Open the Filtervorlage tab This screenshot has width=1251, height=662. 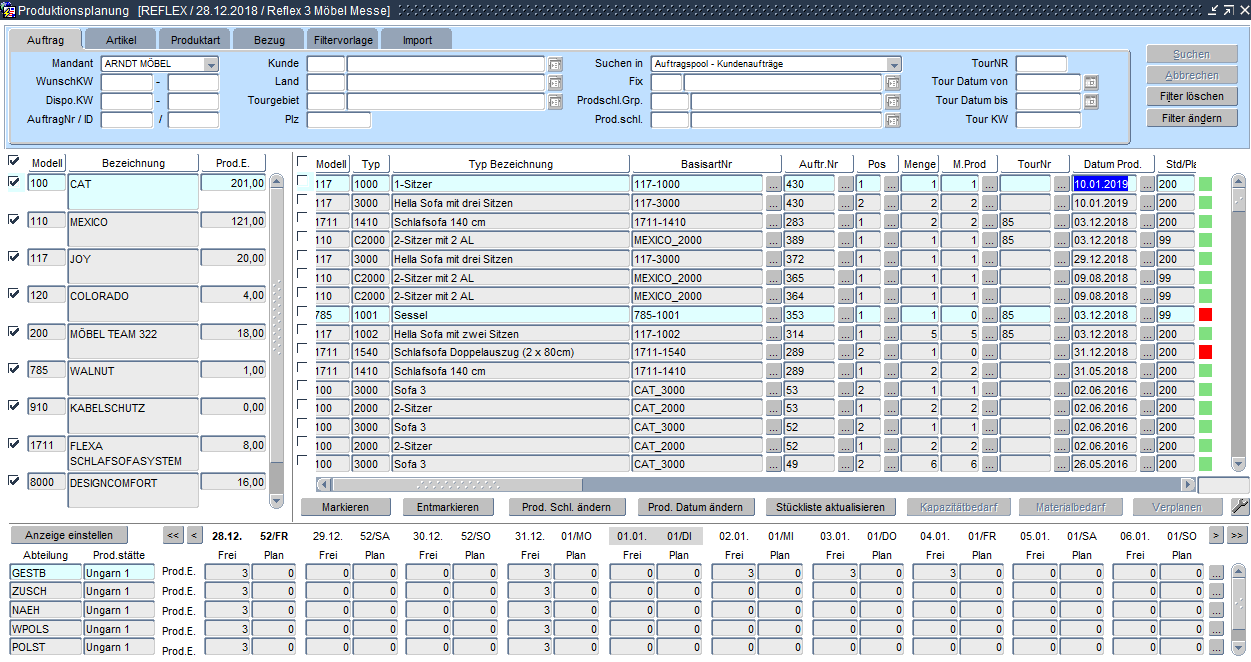pyautogui.click(x=343, y=40)
